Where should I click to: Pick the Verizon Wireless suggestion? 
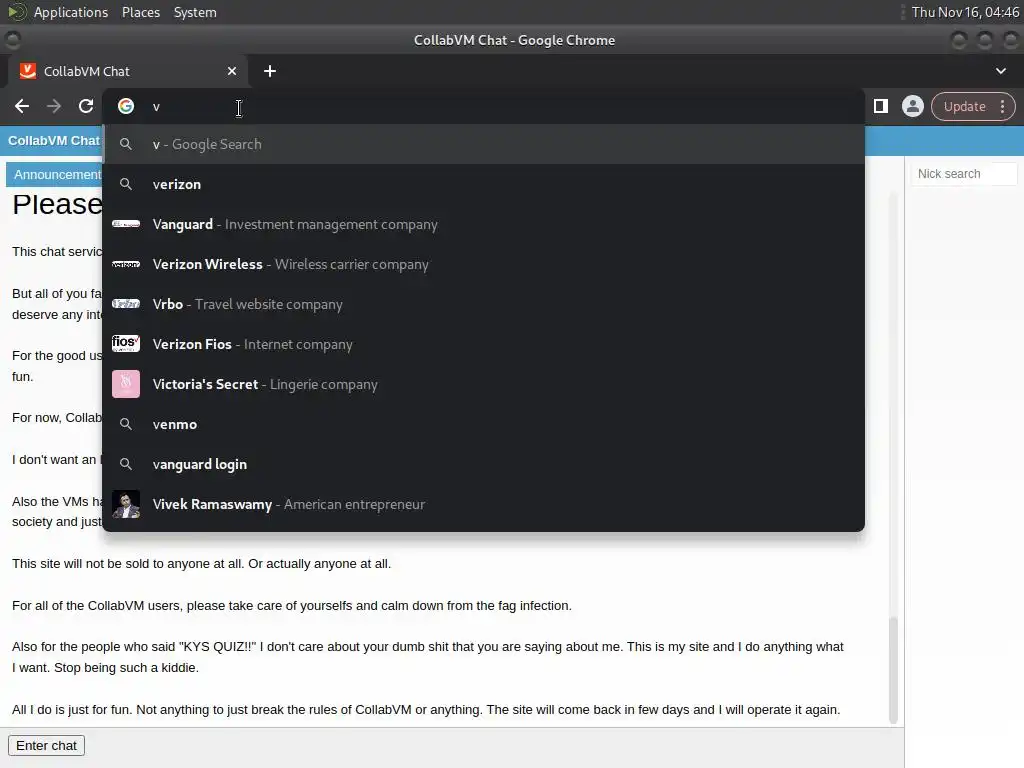483,264
